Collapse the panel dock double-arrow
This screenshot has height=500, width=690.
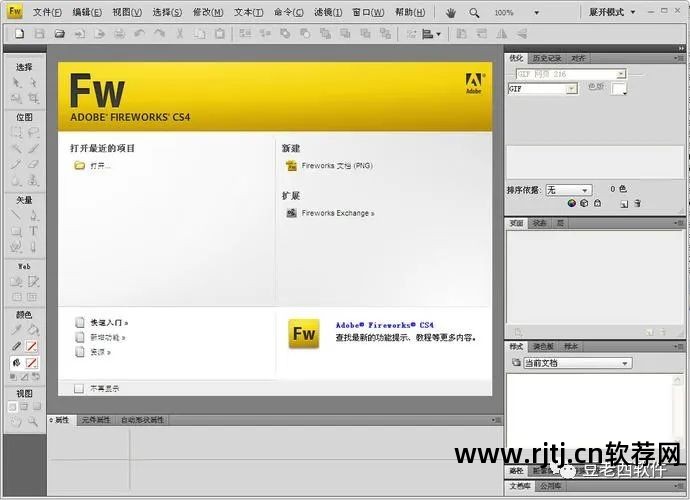[682, 48]
